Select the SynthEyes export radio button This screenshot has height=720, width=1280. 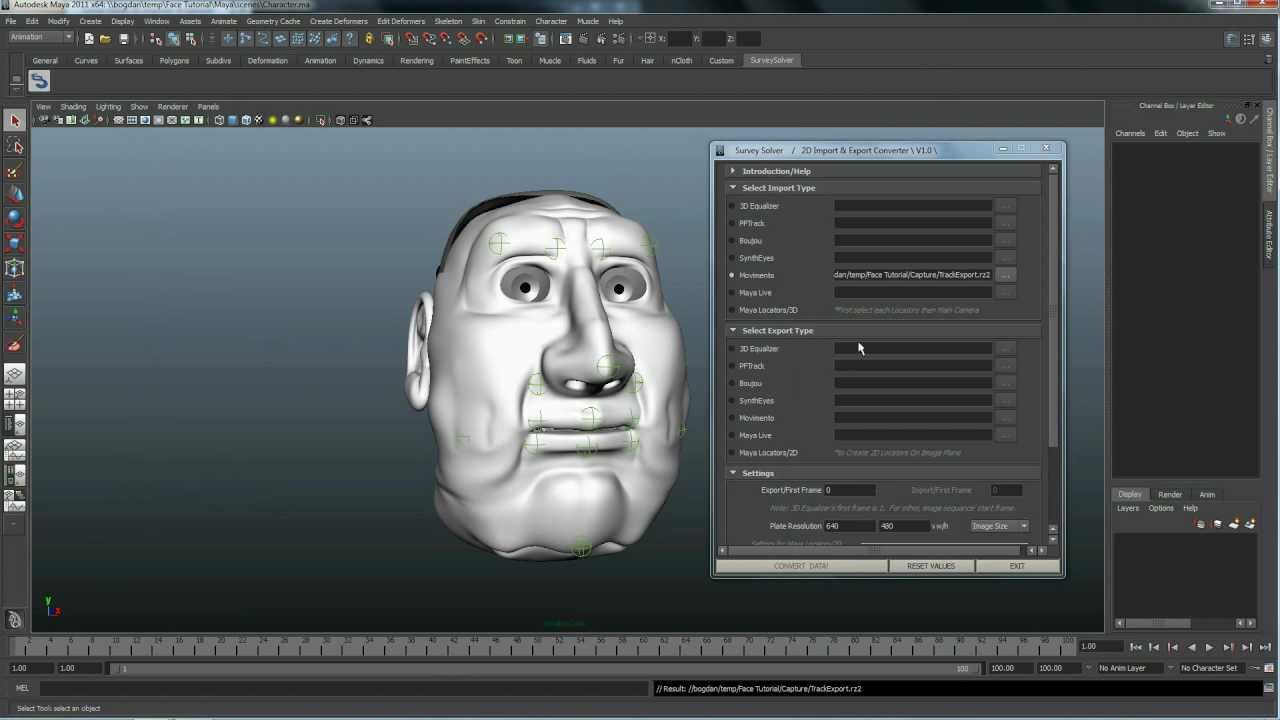coord(732,401)
